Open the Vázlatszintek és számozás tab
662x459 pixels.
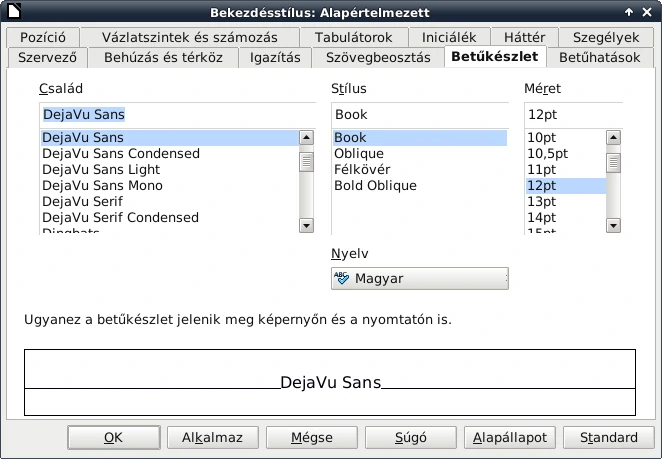(190, 37)
